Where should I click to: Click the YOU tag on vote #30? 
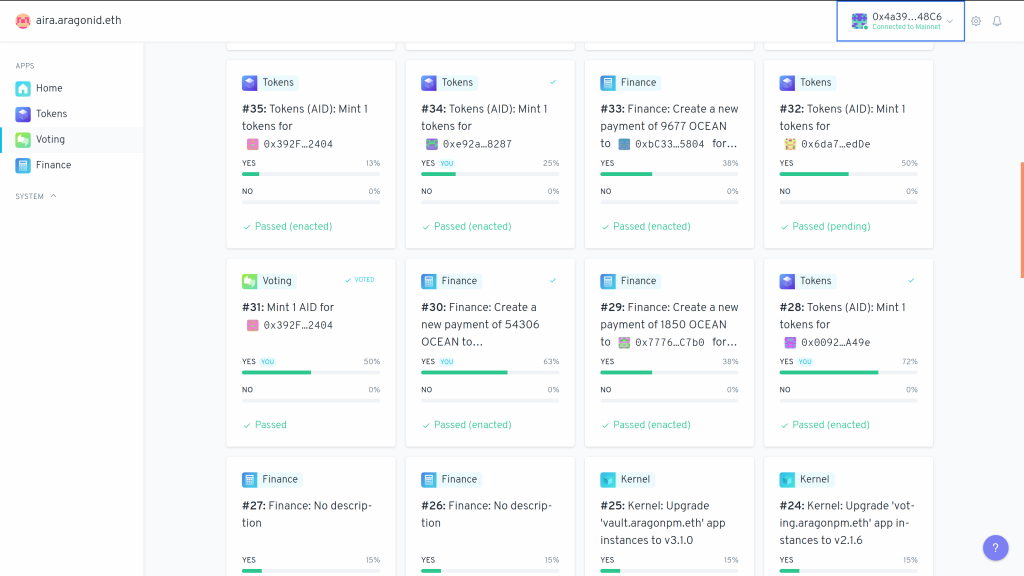tap(447, 362)
